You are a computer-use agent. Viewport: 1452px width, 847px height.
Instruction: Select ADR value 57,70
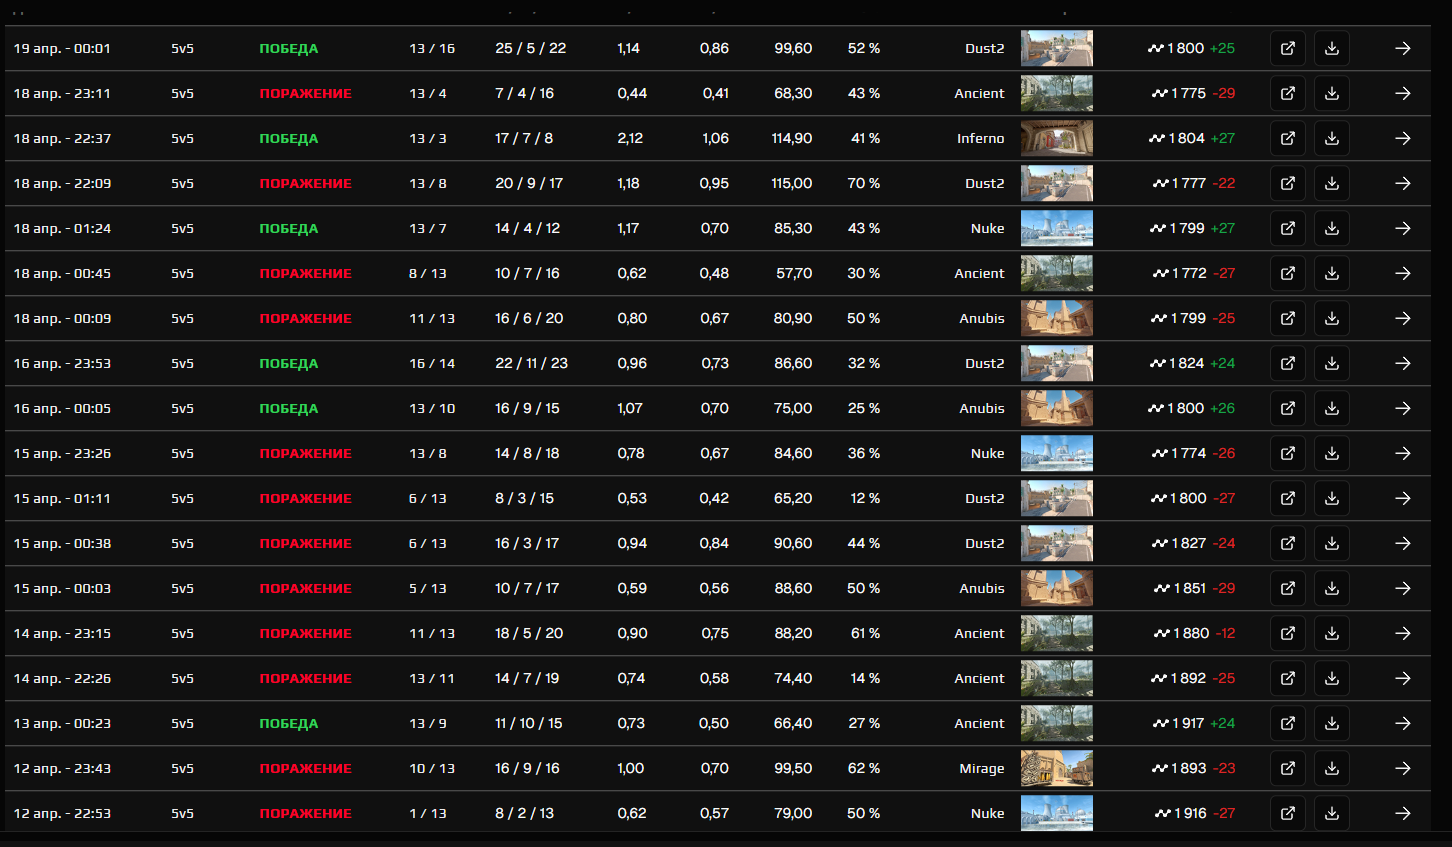pyautogui.click(x=794, y=273)
